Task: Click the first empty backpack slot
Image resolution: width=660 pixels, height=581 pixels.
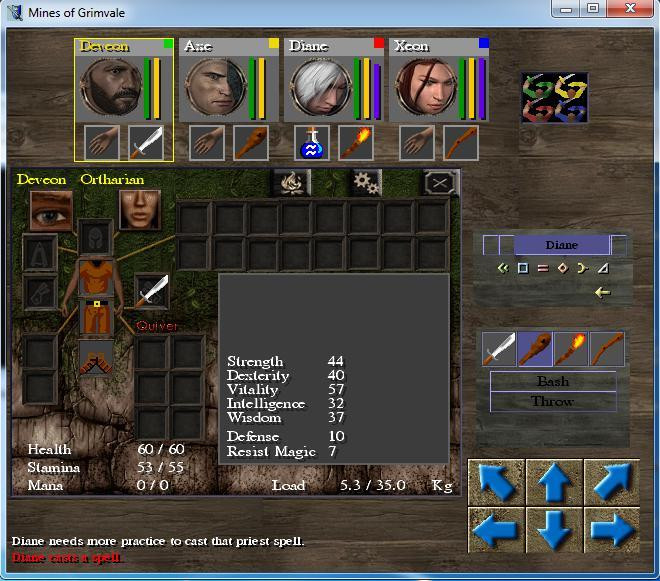Action: click(194, 218)
